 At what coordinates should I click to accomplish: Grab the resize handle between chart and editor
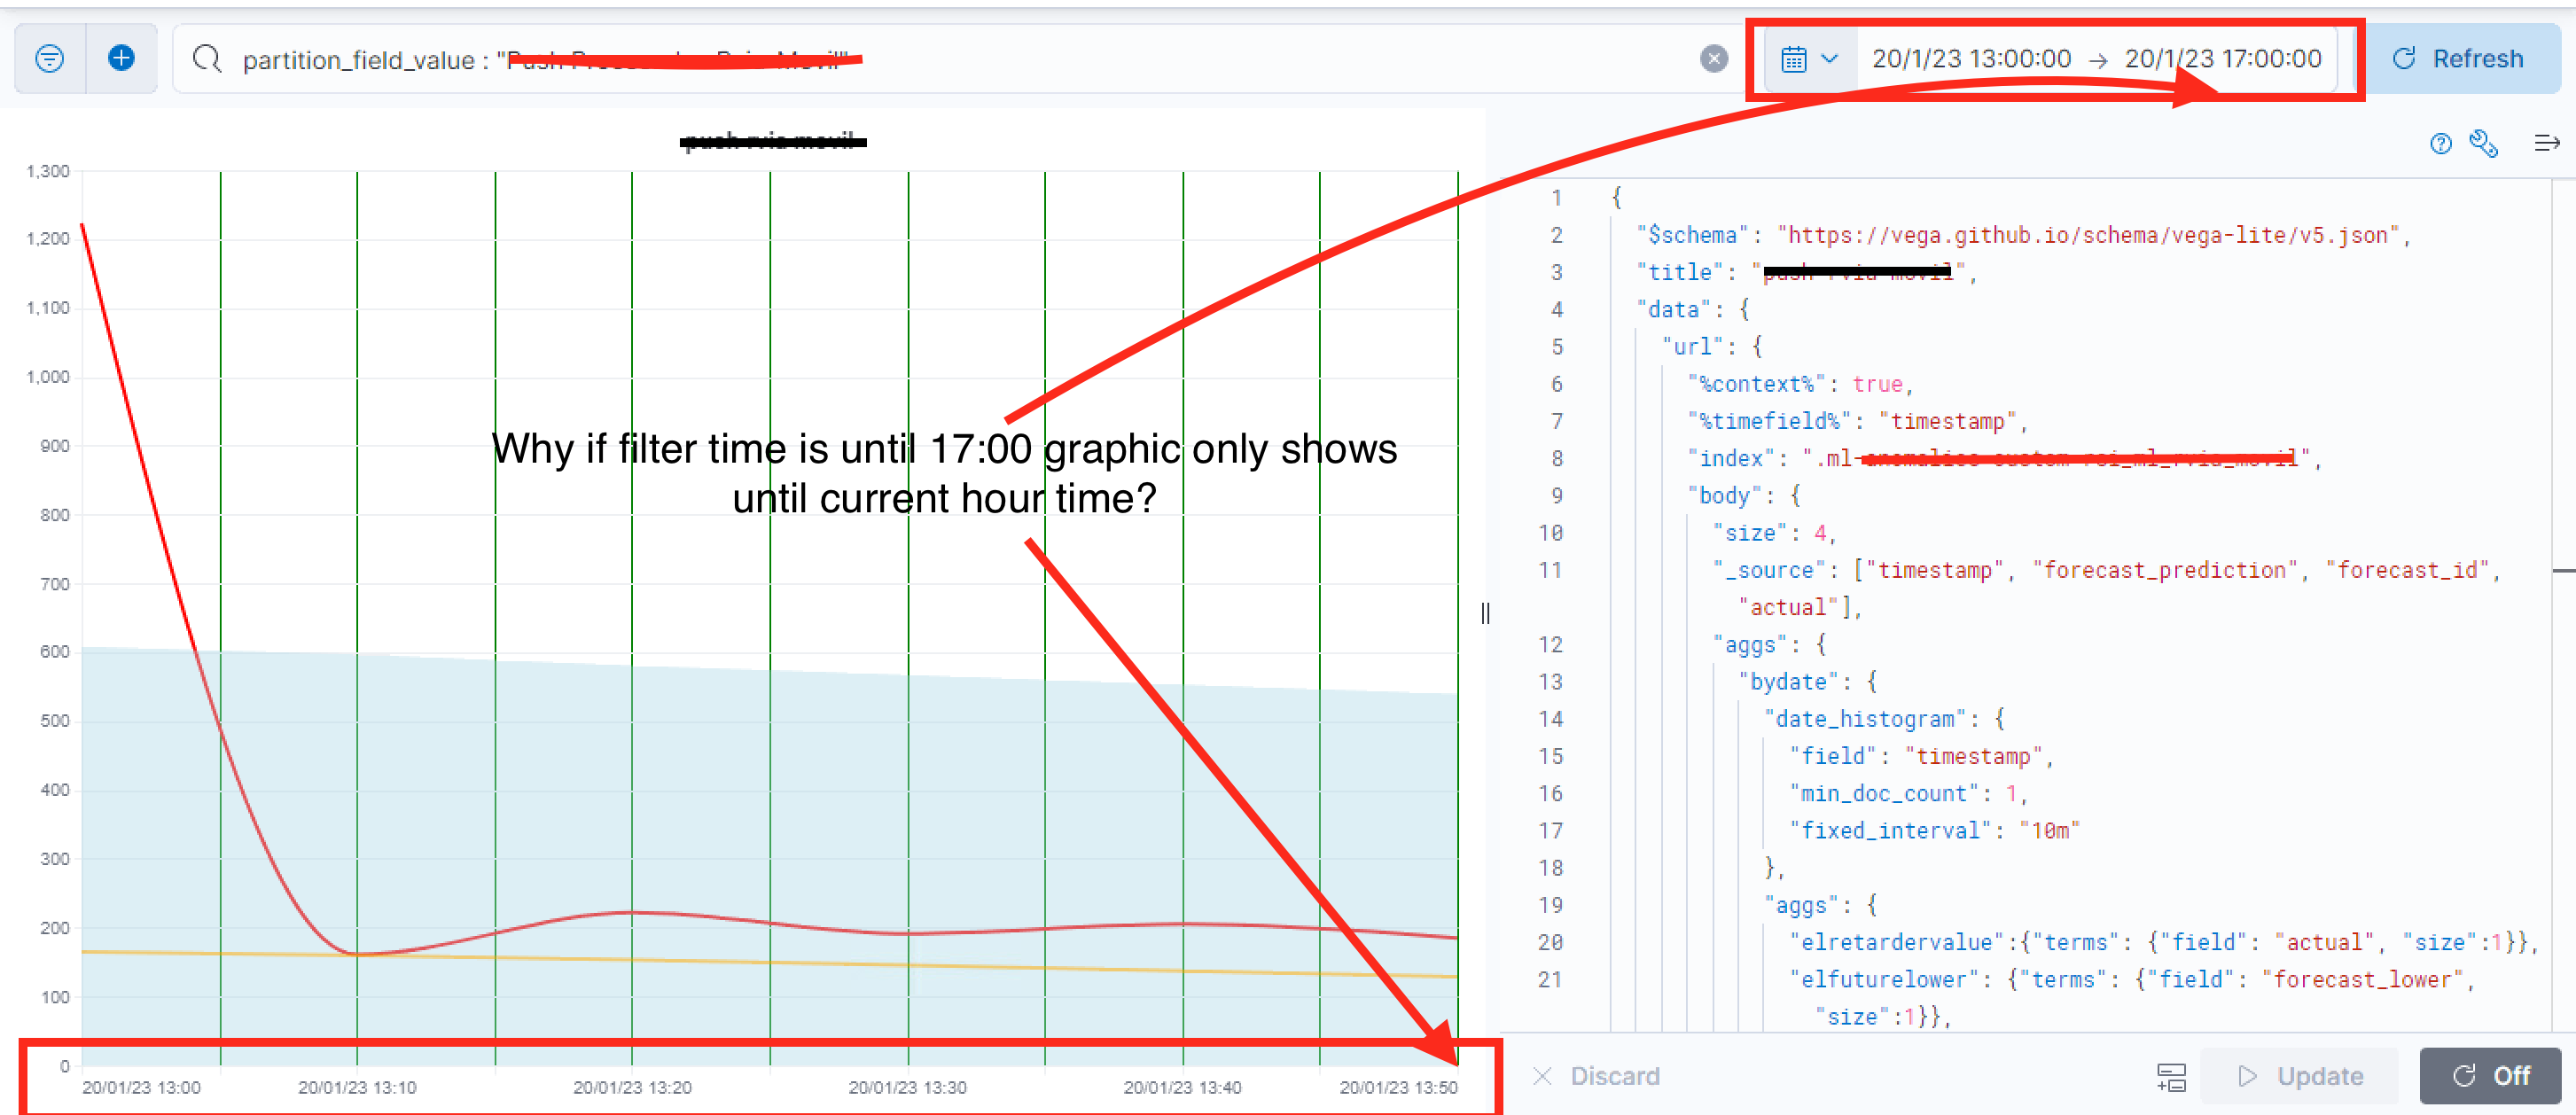[1485, 613]
